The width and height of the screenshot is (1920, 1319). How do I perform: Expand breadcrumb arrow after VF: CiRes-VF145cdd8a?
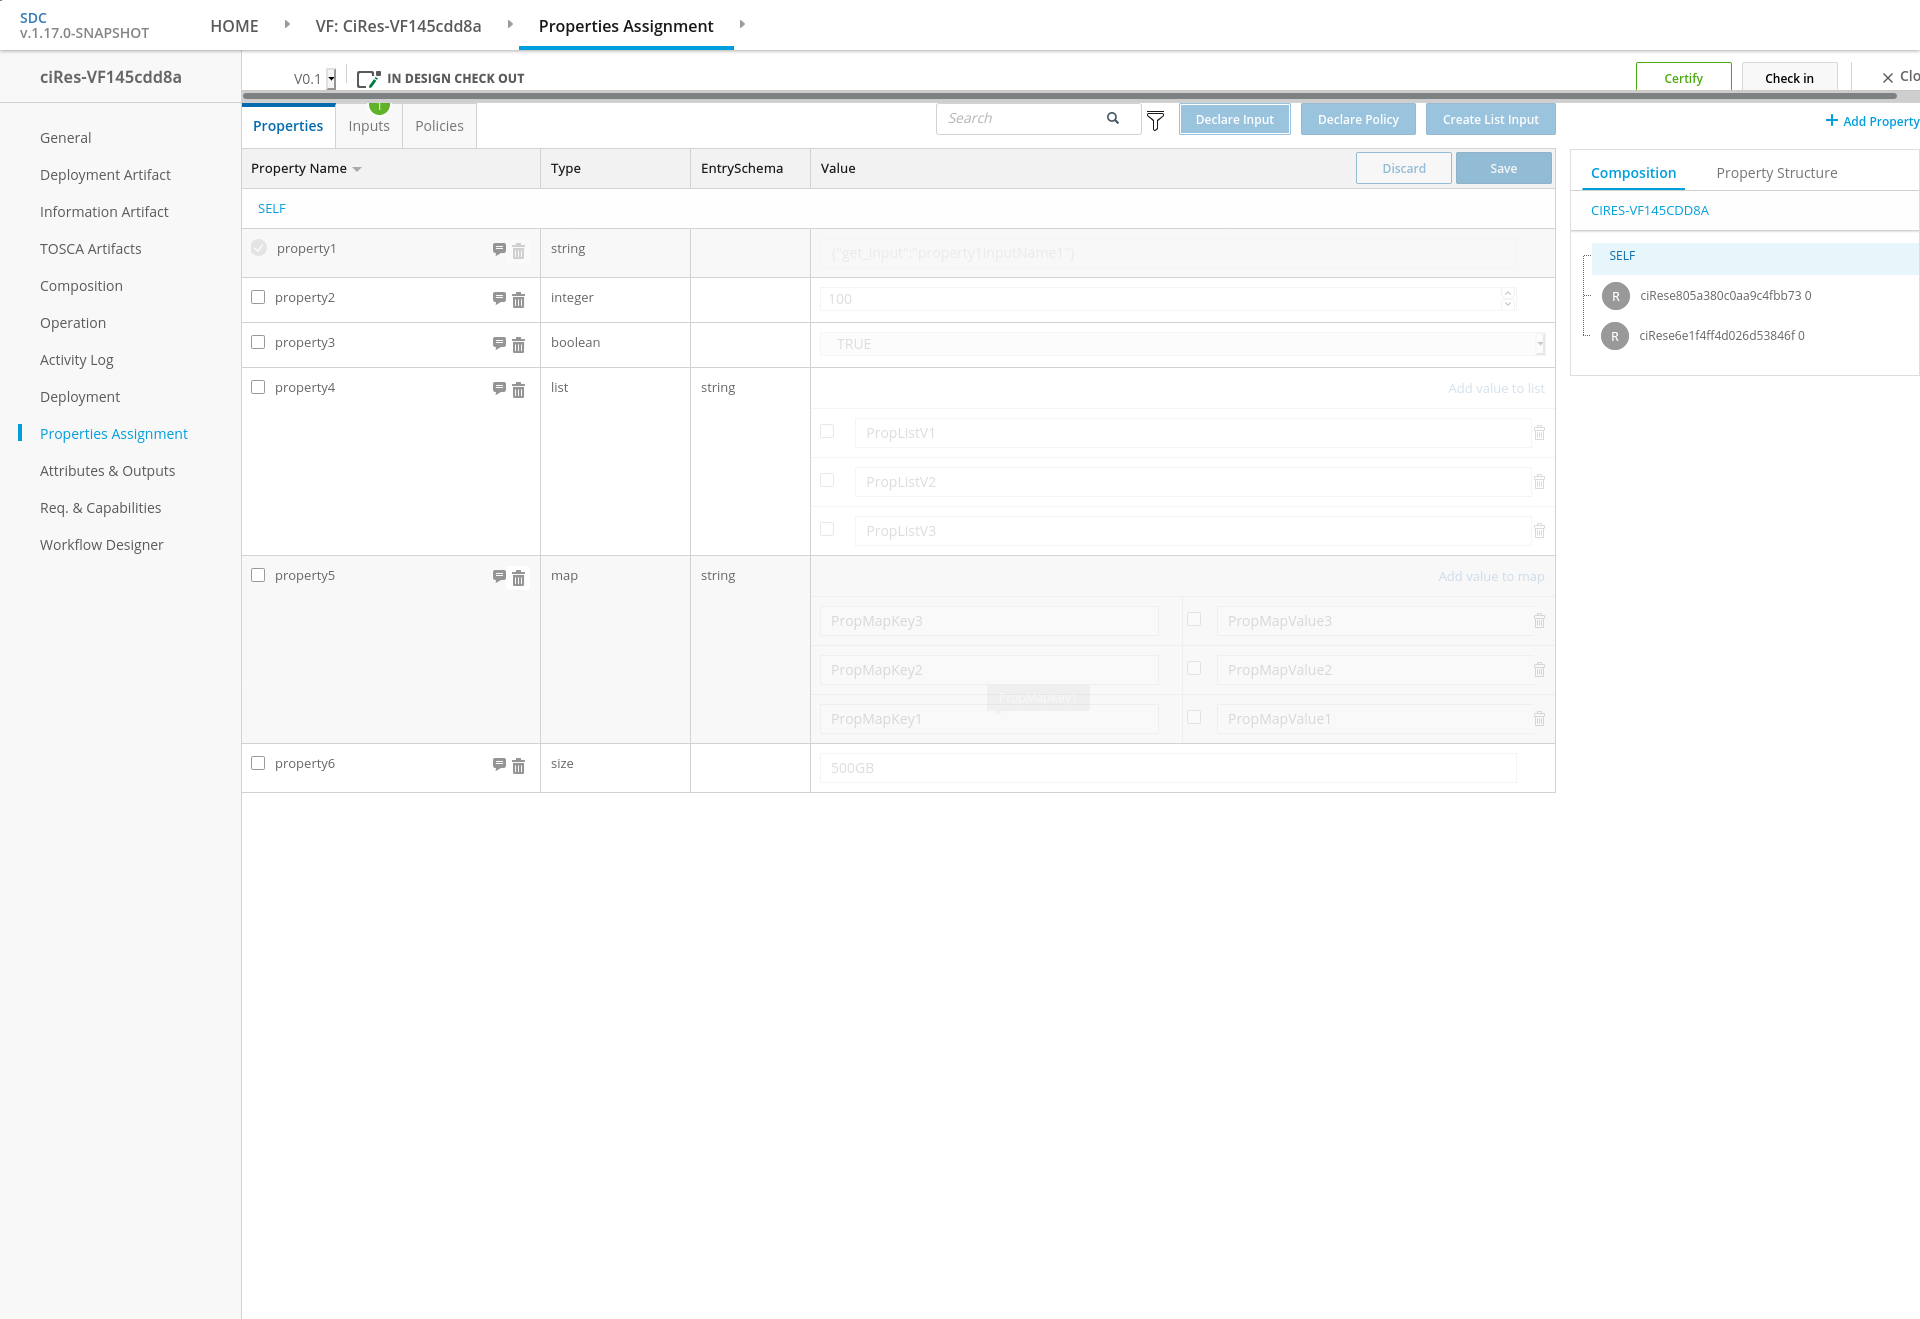pos(510,24)
